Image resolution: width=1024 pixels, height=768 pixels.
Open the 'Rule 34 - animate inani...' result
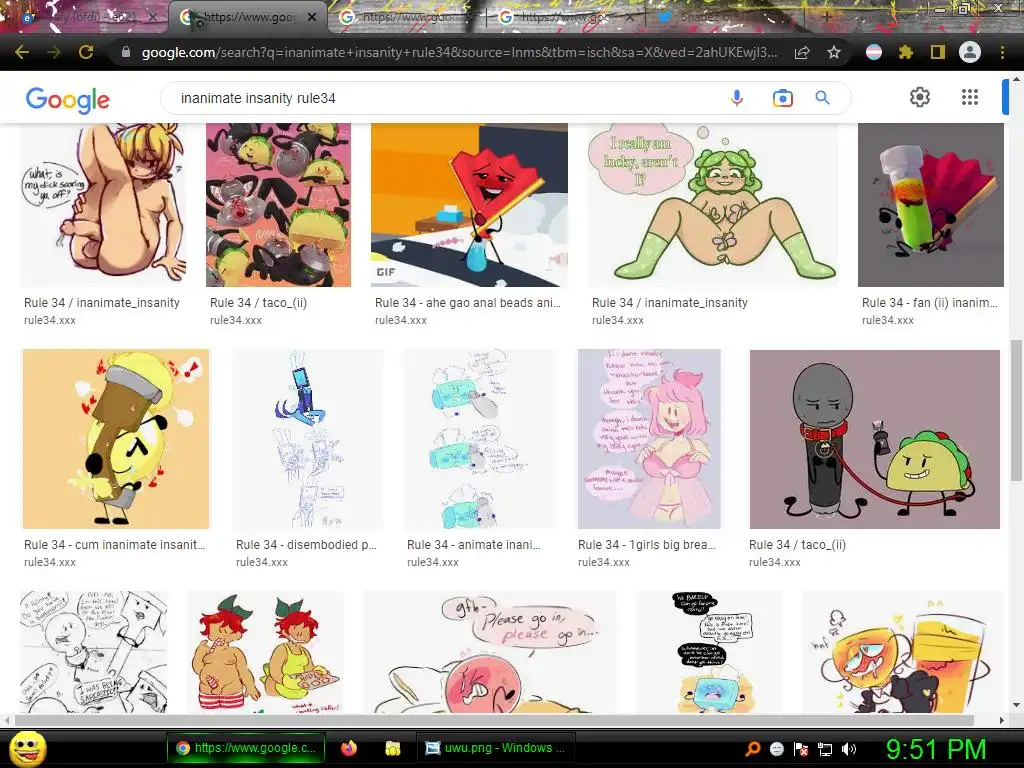point(473,545)
